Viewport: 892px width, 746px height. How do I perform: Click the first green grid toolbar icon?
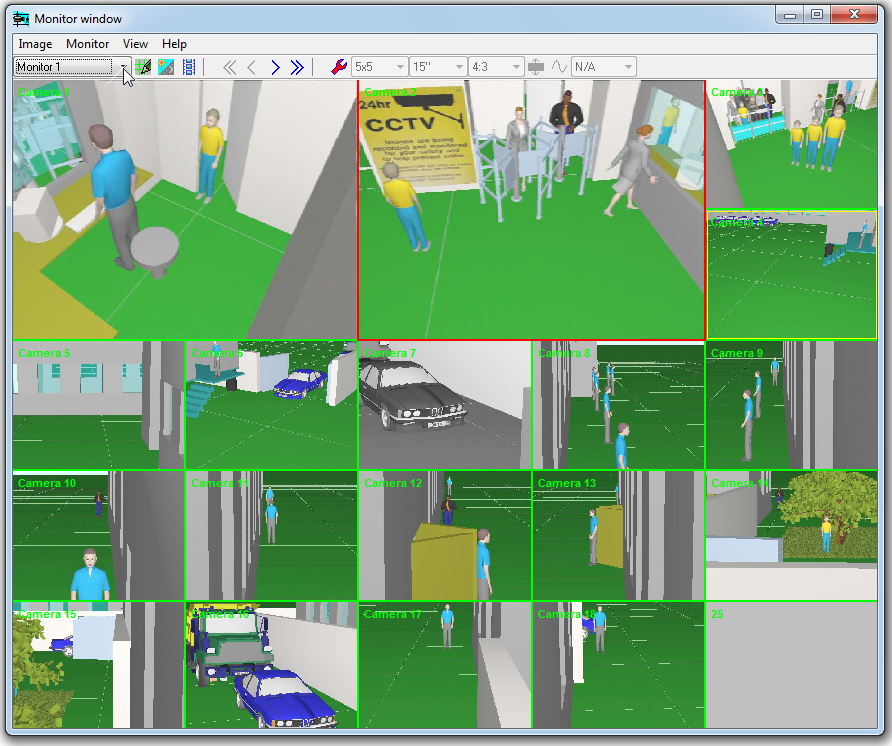pyautogui.click(x=143, y=67)
